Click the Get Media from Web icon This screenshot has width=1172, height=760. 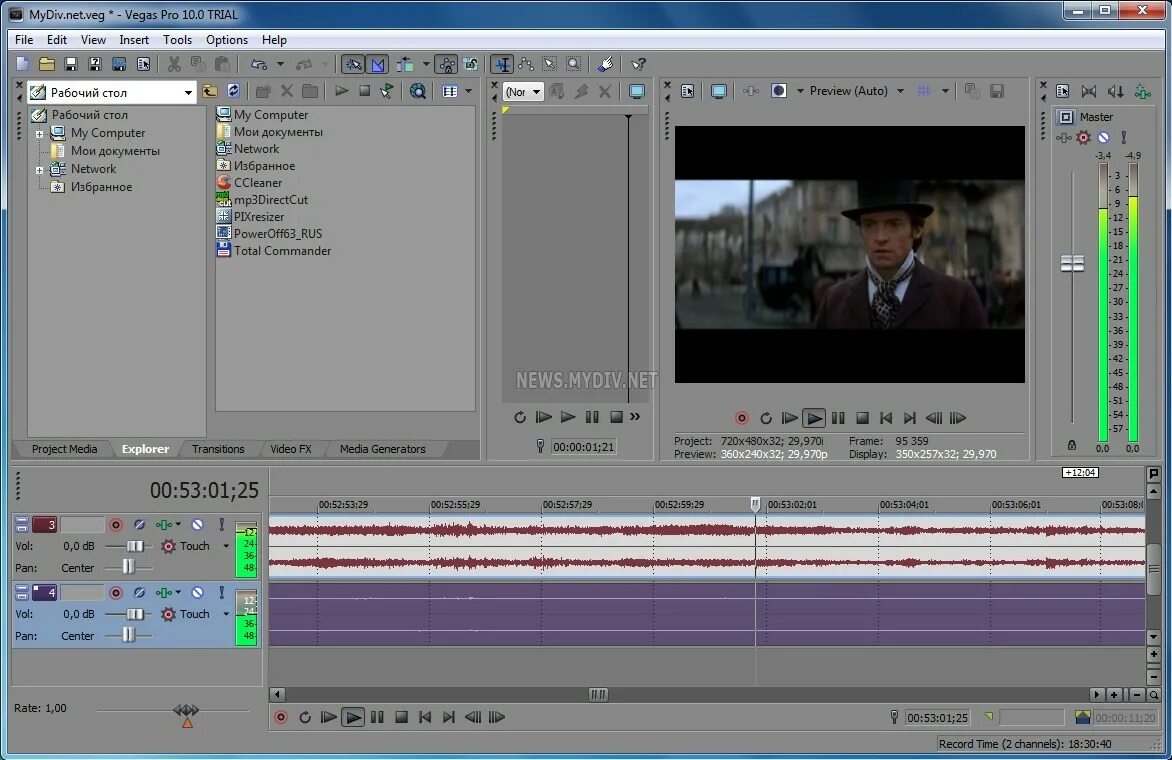click(x=418, y=91)
